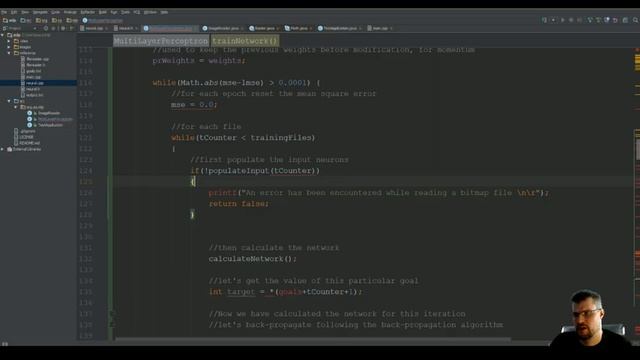This screenshot has width=640, height=360.
Task: Click gutter line number 131
Action: pyautogui.click(x=86, y=248)
